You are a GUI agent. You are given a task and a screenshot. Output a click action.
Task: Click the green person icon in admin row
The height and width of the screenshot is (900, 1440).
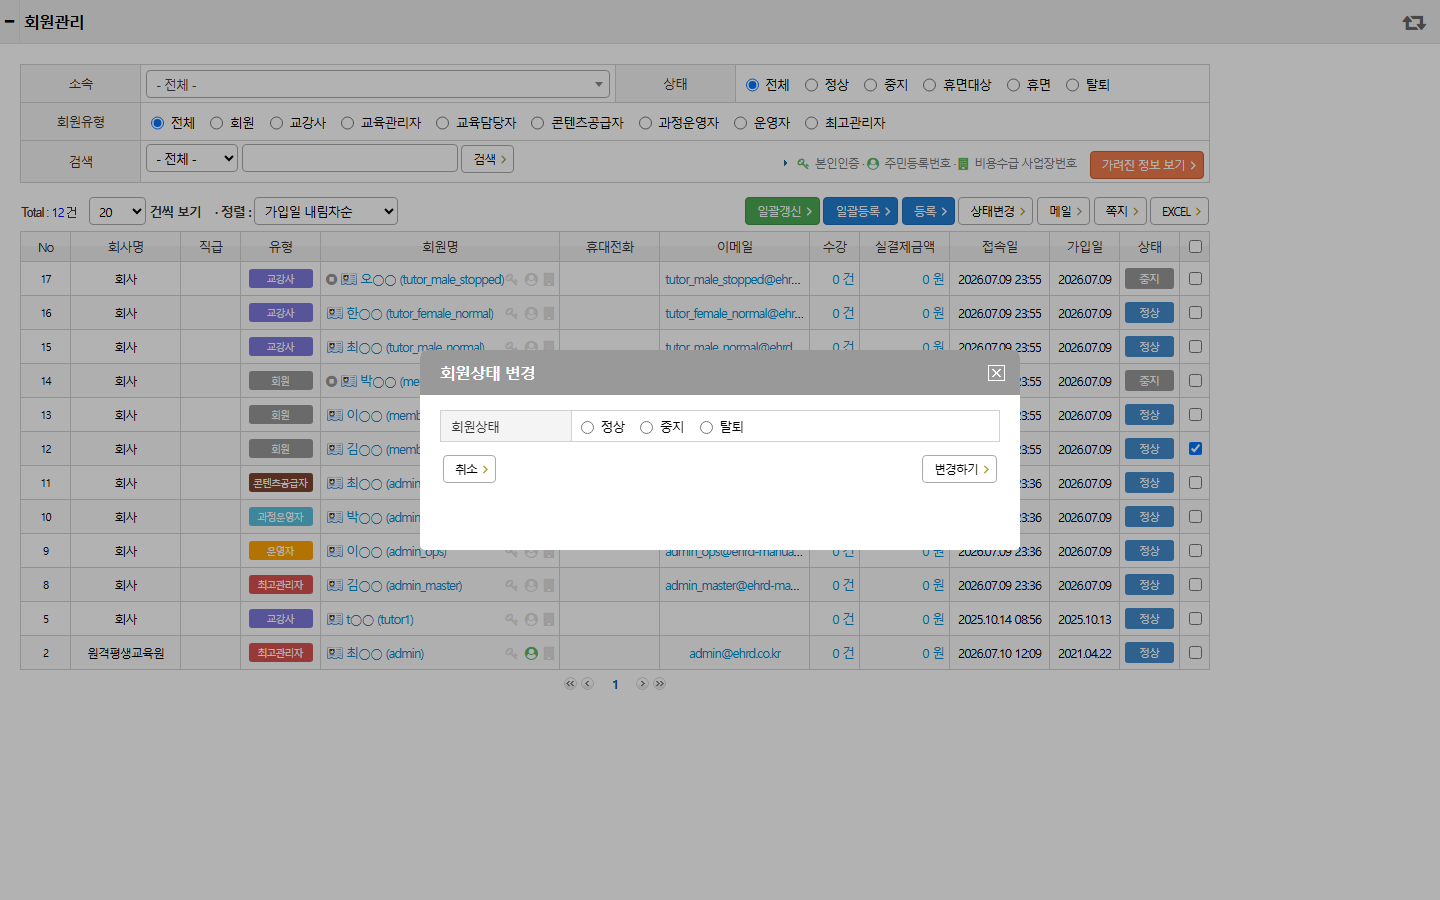click(x=531, y=654)
